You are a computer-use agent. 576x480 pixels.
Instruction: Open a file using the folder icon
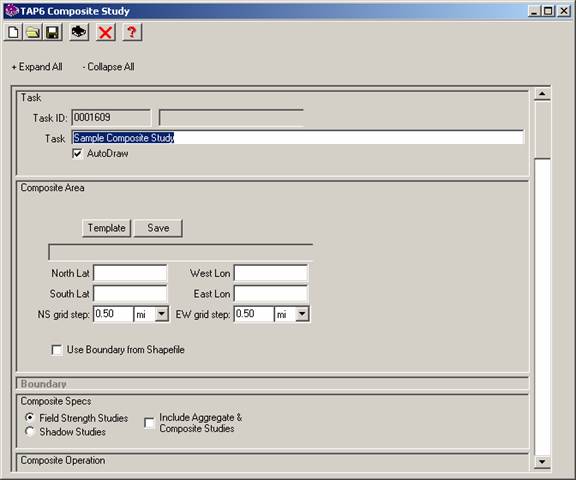click(33, 32)
